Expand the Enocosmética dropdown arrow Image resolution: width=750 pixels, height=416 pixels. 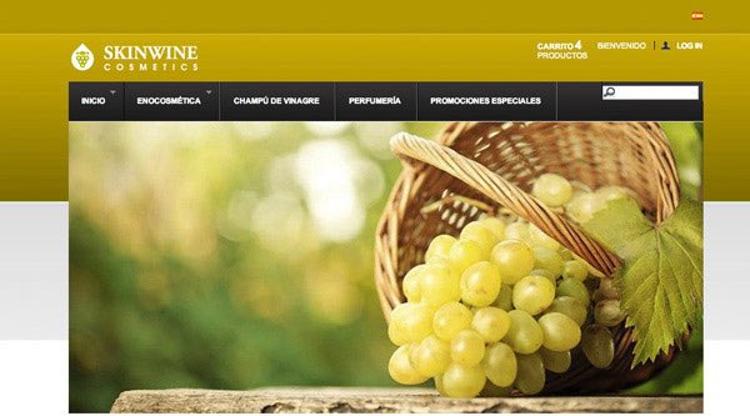(209, 91)
